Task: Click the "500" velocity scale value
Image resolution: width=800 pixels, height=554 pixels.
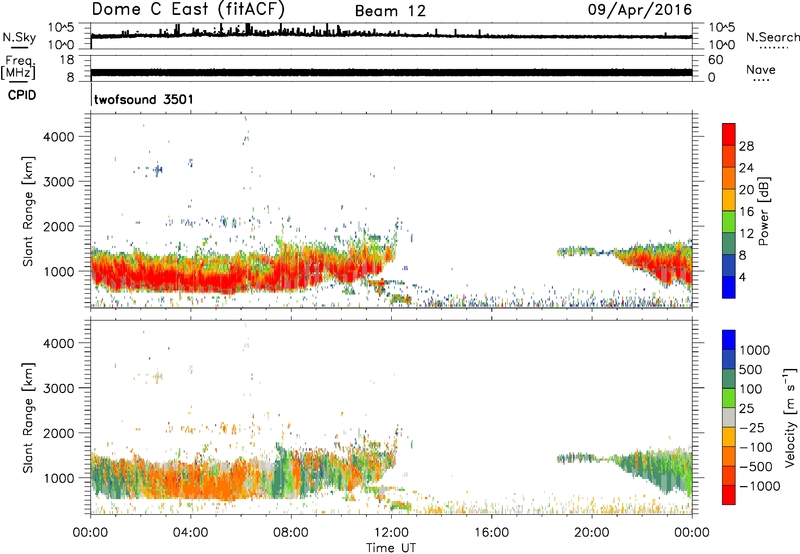Action: click(x=751, y=370)
